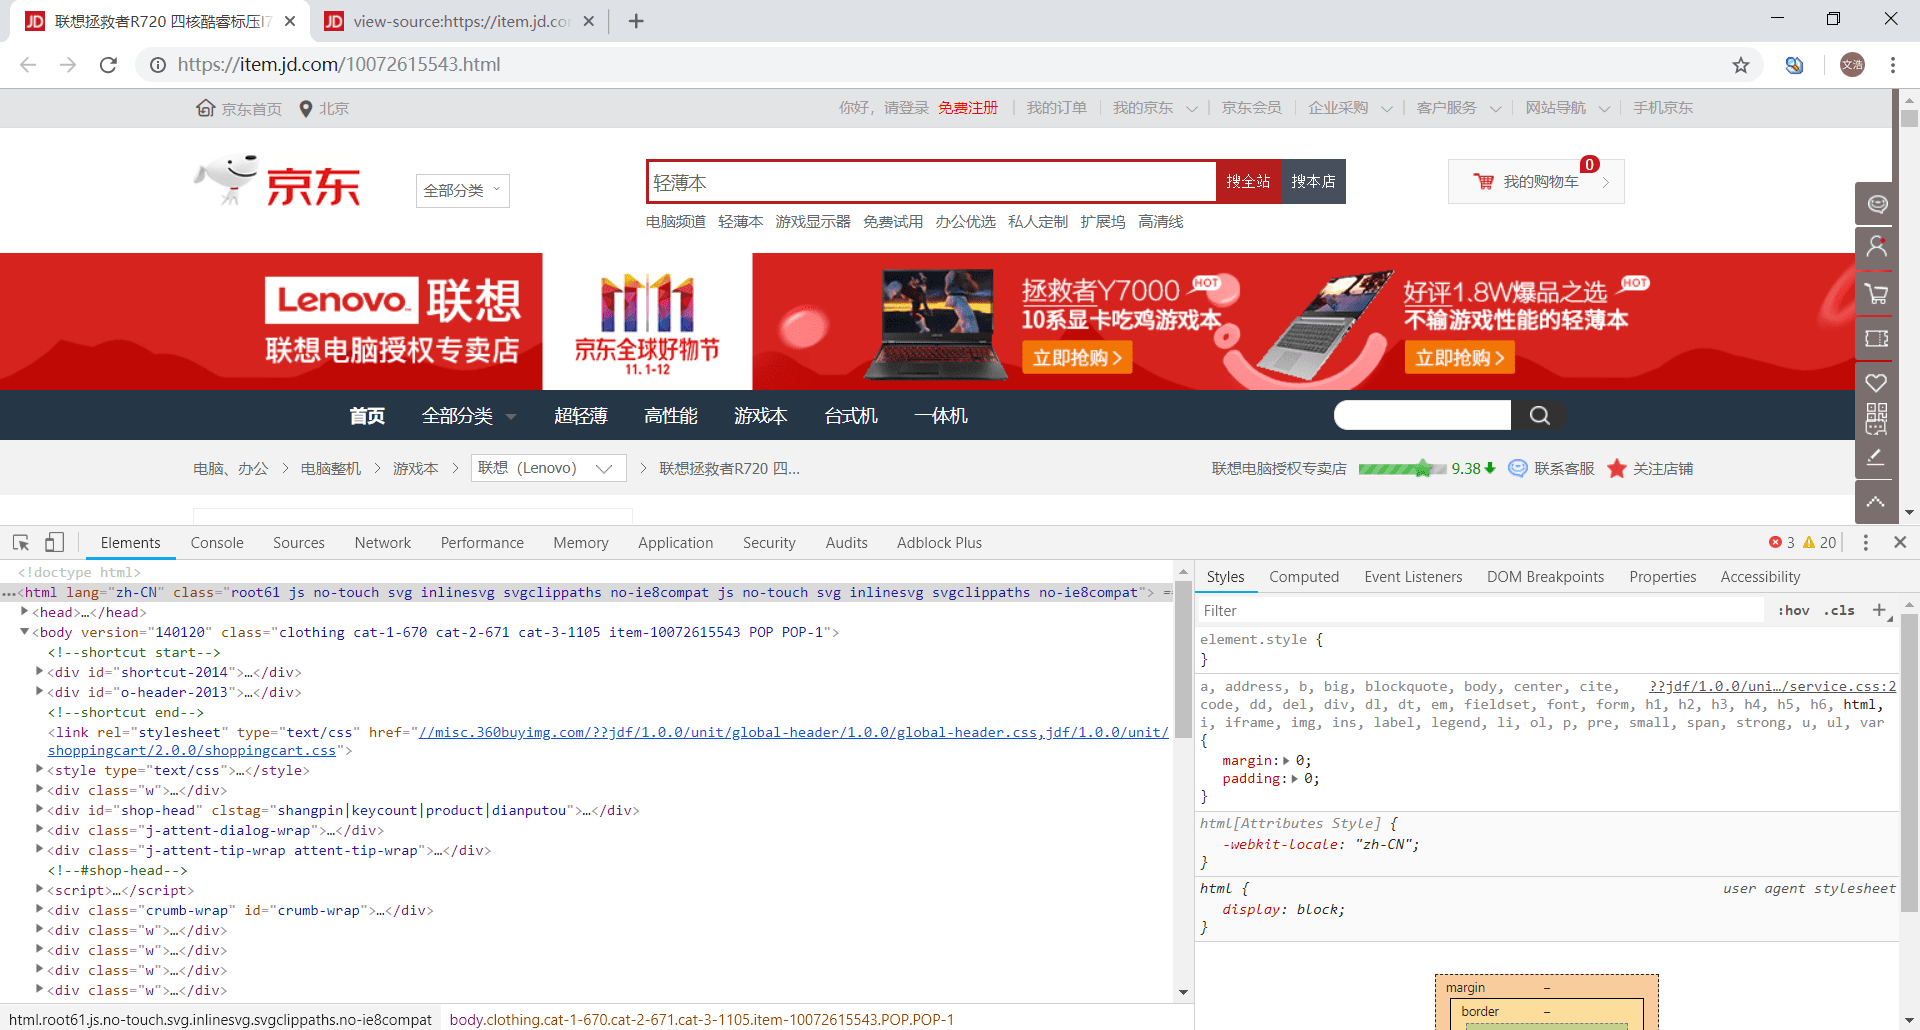Expand div class crumb-wrap node
The image size is (1920, 1030).
pyautogui.click(x=40, y=909)
